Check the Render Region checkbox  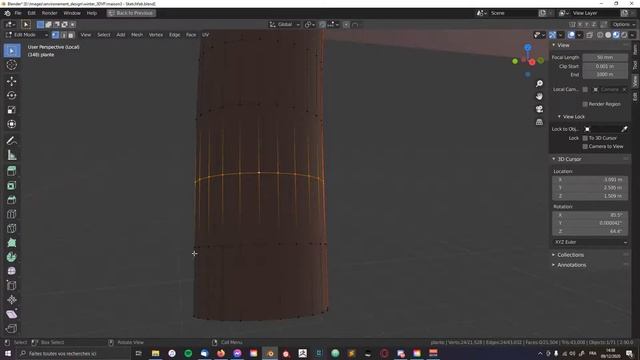click(585, 104)
